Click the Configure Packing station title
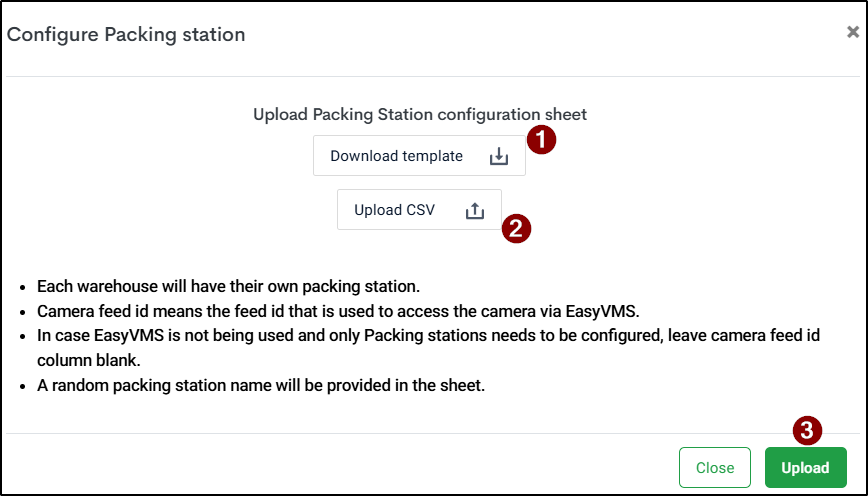The height and width of the screenshot is (496, 868). point(126,34)
